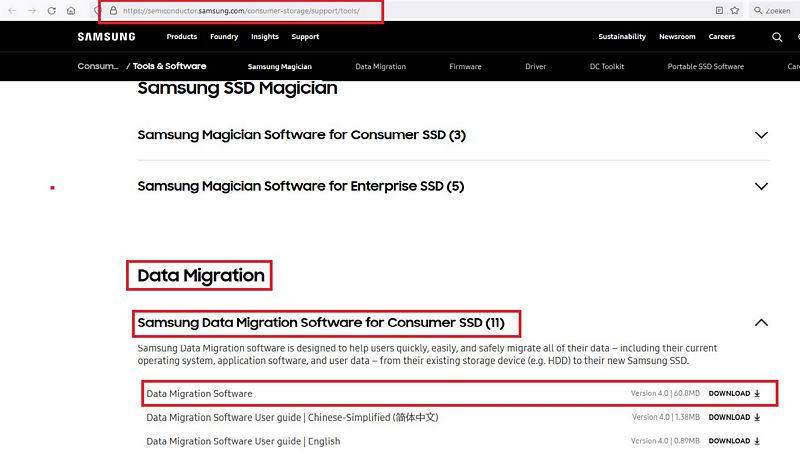The image size is (800, 454).
Task: Click download arrow icon for English user guide
Action: (757, 441)
